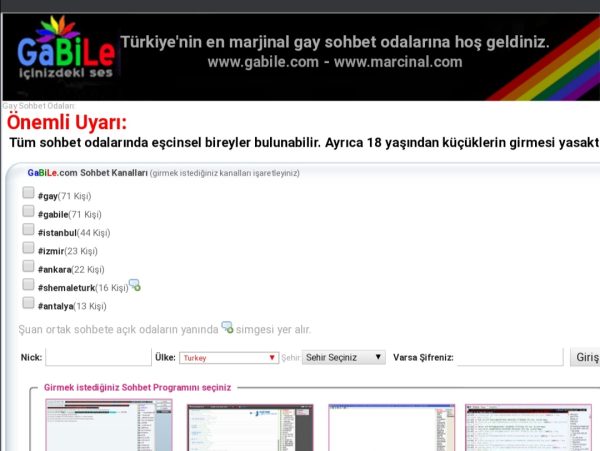Open the Sehir Seçiniz city dropdown
Image resolution: width=600 pixels, height=451 pixels.
(x=344, y=357)
